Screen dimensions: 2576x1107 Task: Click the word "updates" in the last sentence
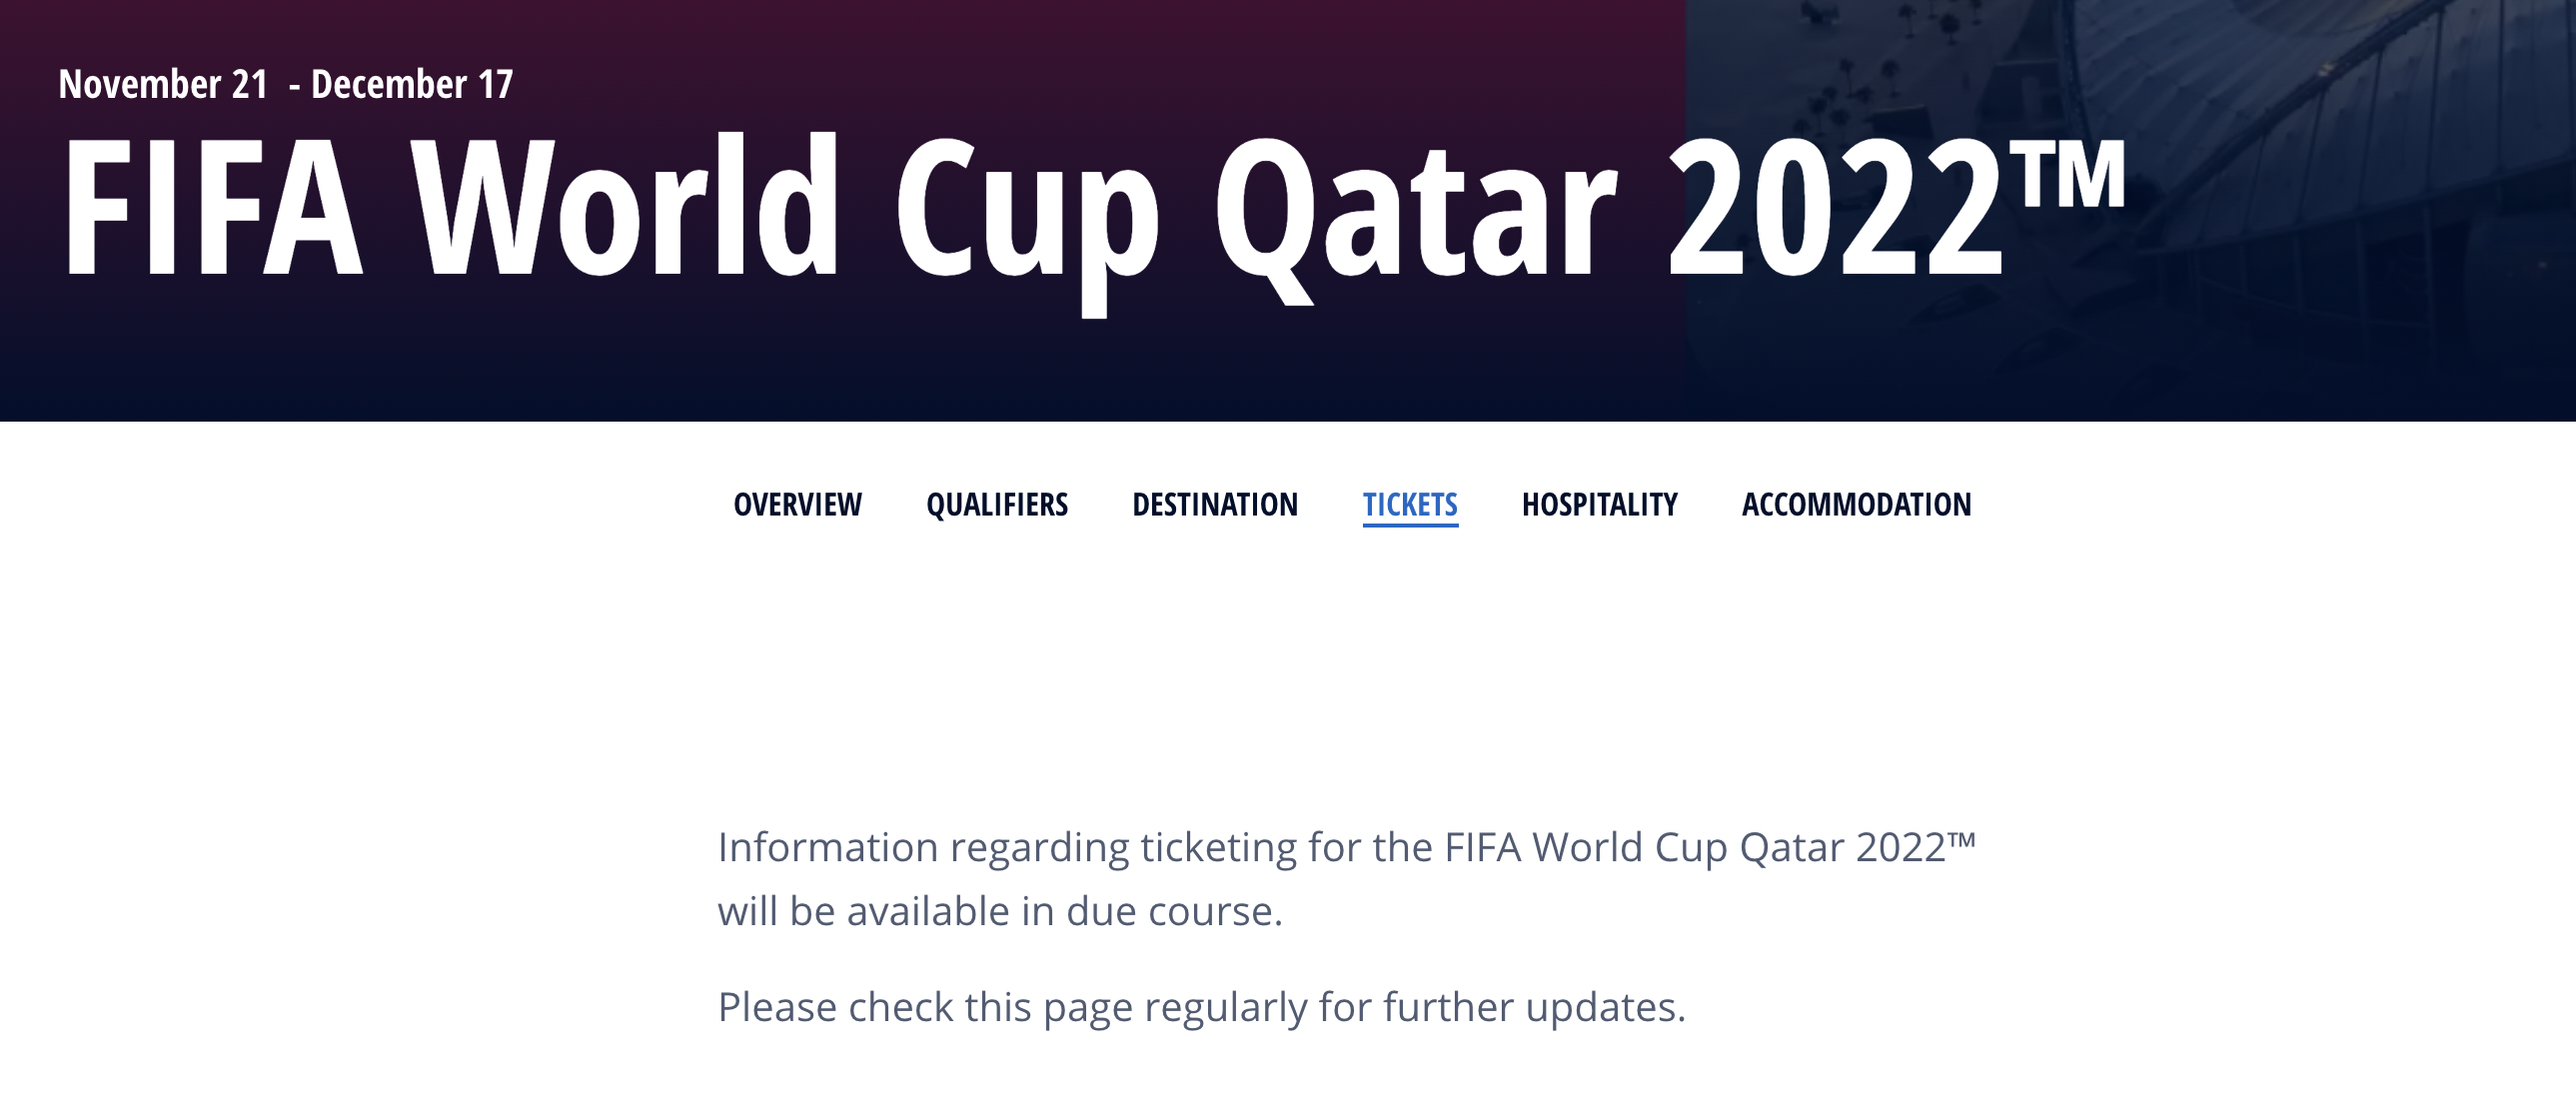point(1603,1007)
